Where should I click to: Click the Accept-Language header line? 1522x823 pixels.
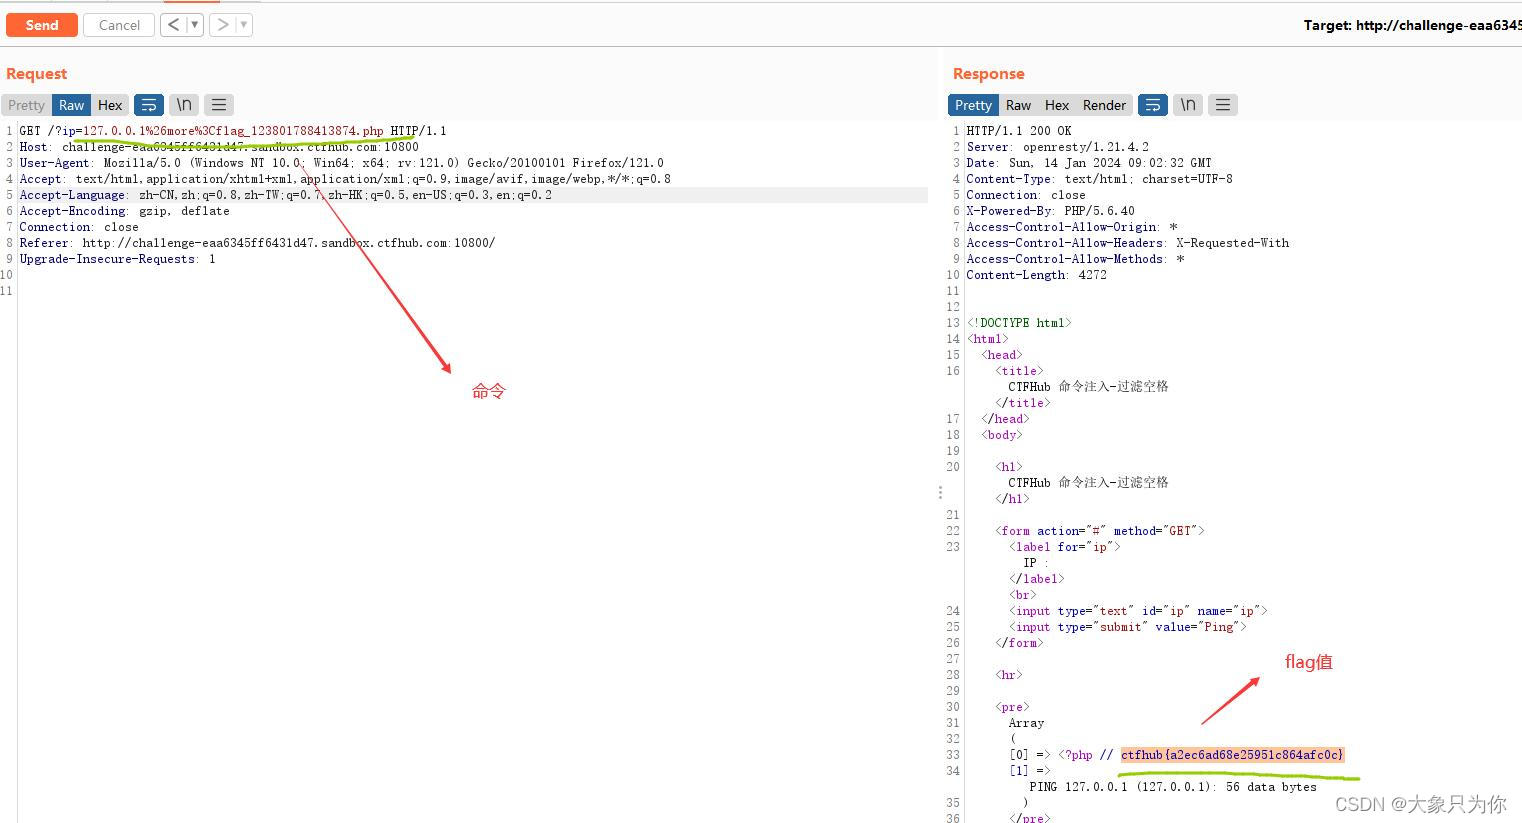[x=285, y=195]
